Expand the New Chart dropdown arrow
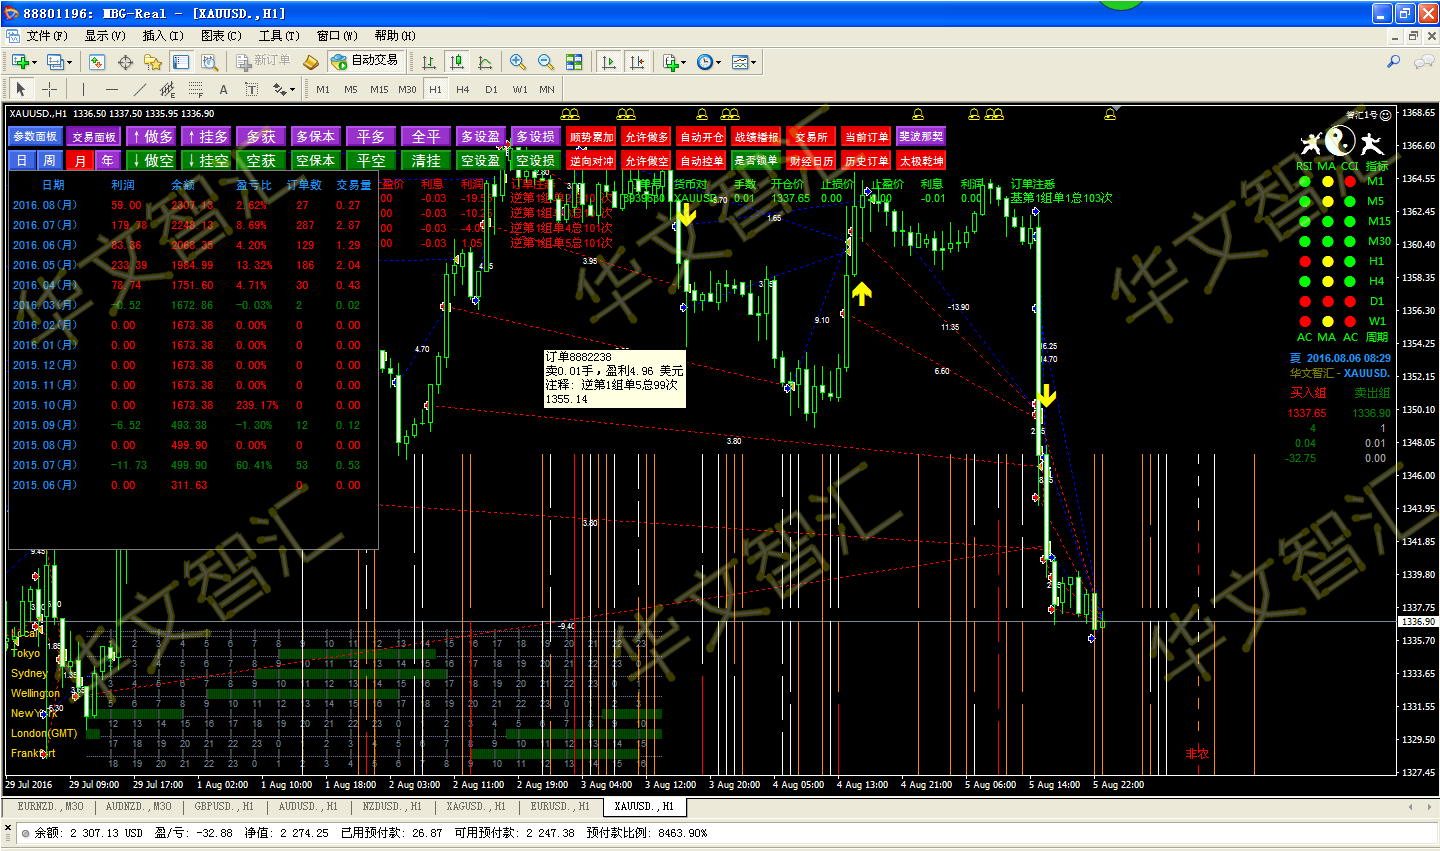 (34, 62)
